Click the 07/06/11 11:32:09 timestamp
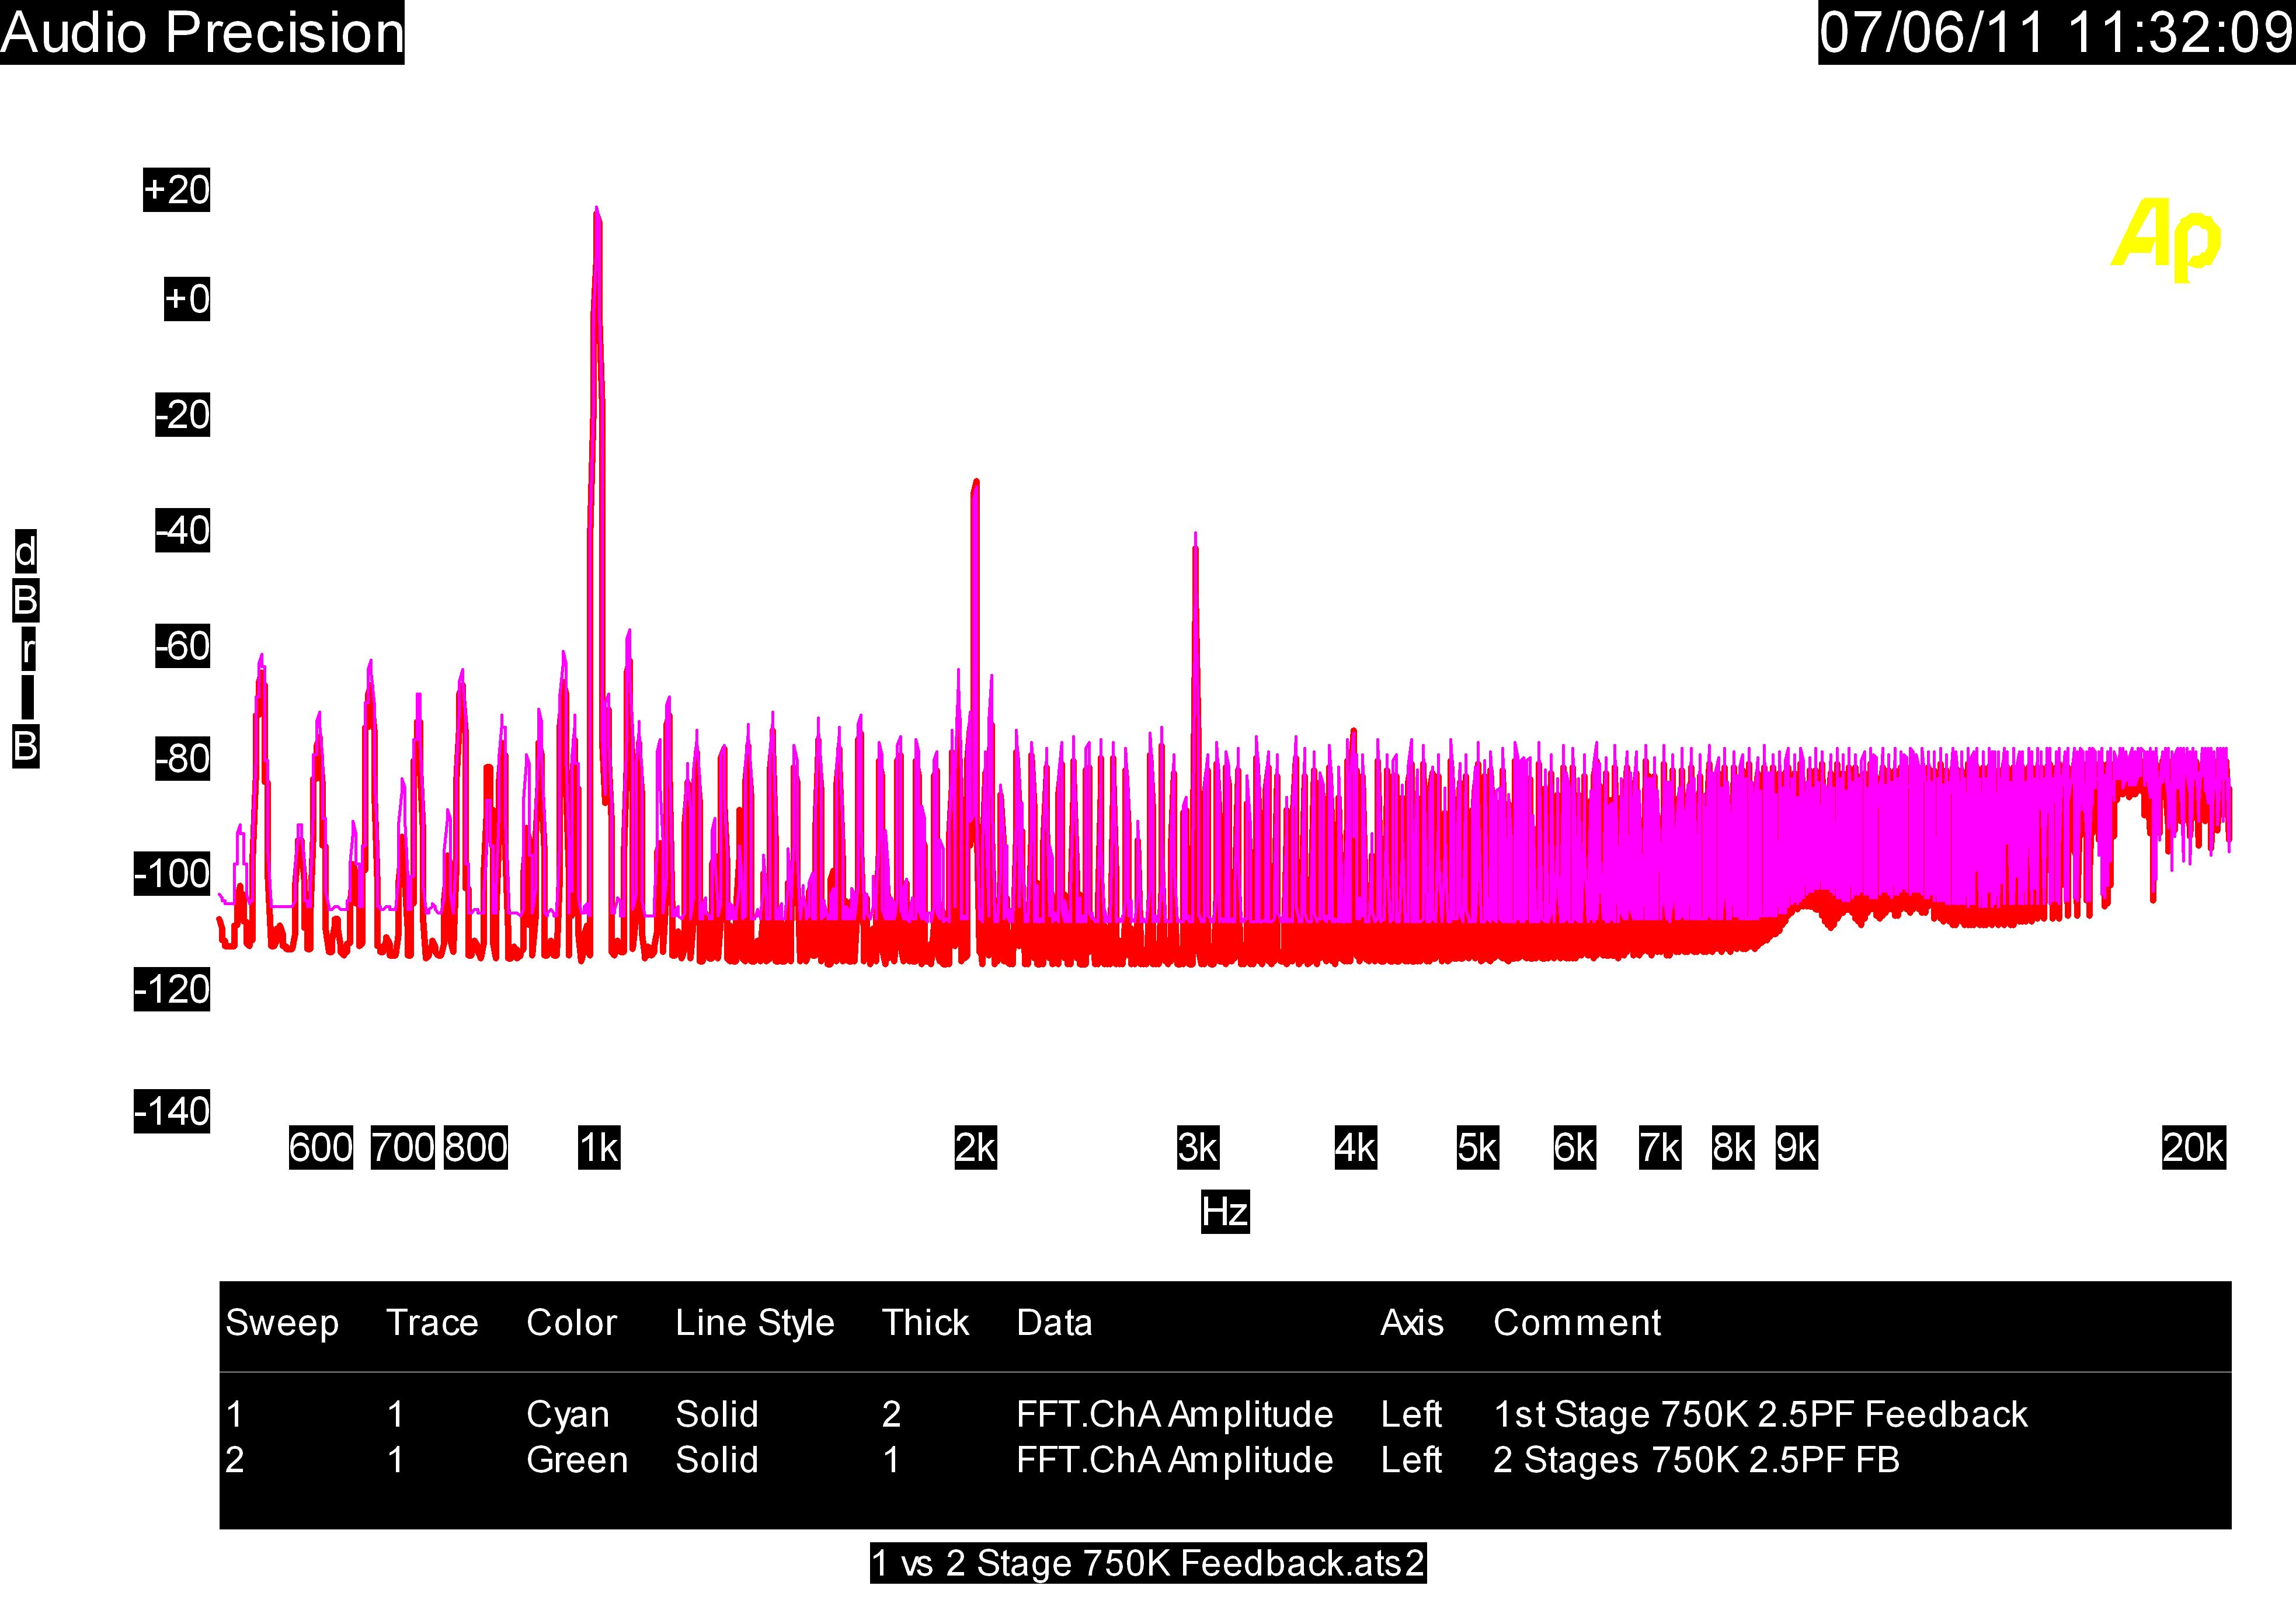 point(2056,32)
